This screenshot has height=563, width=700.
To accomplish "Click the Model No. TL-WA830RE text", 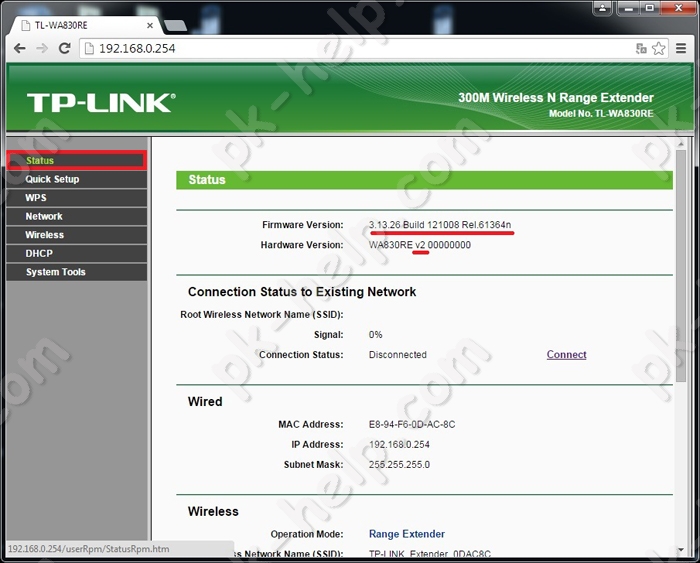I will coord(601,113).
